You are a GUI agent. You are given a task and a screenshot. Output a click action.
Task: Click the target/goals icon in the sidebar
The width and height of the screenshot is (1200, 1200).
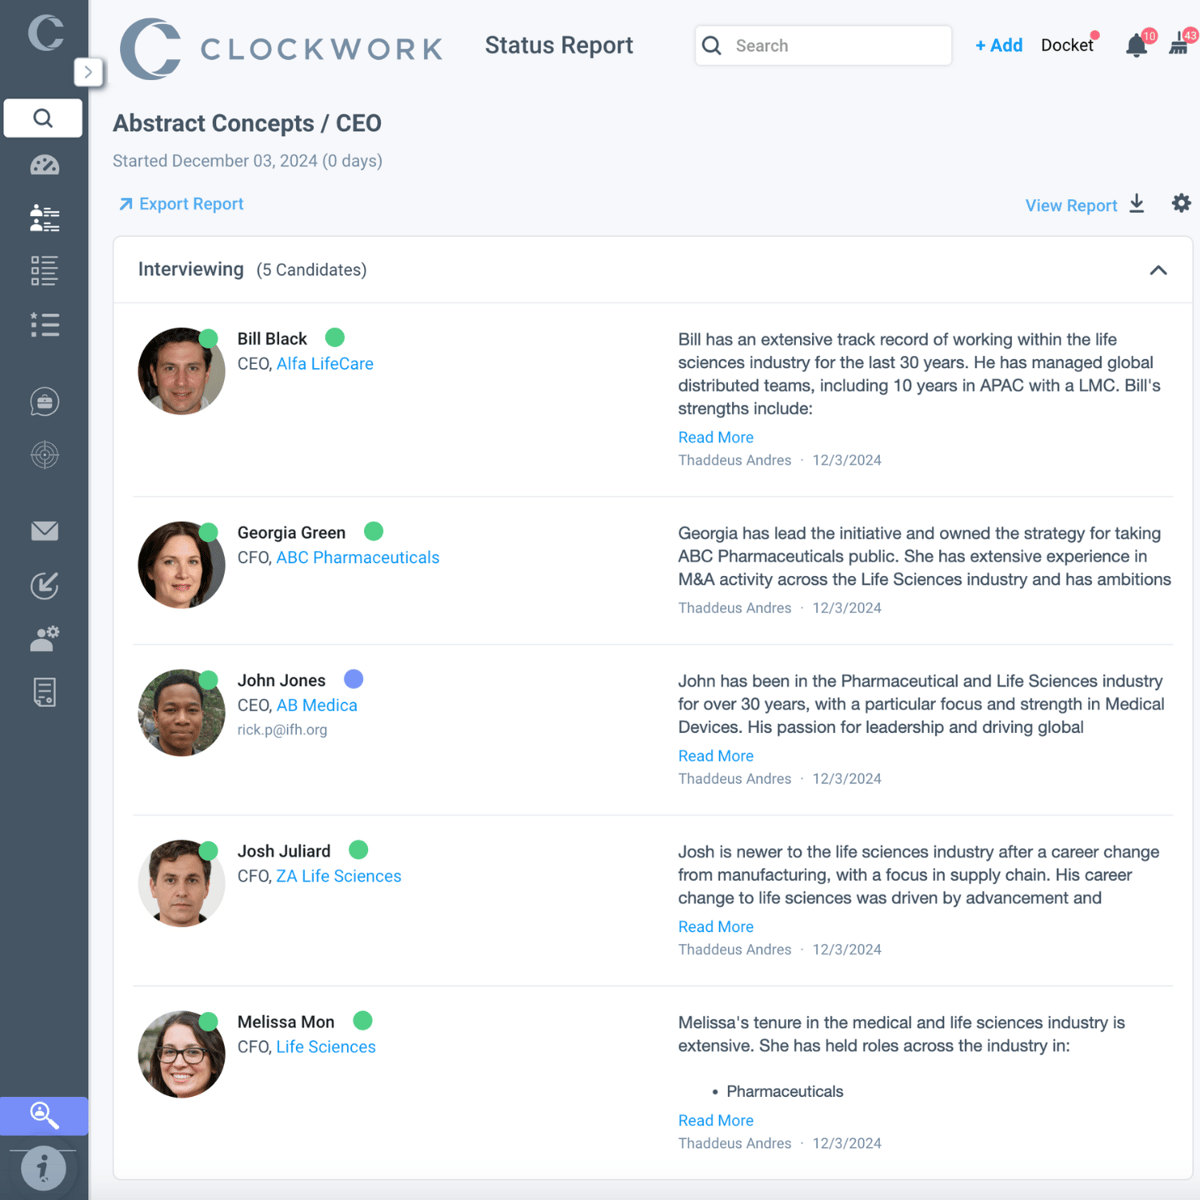click(44, 455)
